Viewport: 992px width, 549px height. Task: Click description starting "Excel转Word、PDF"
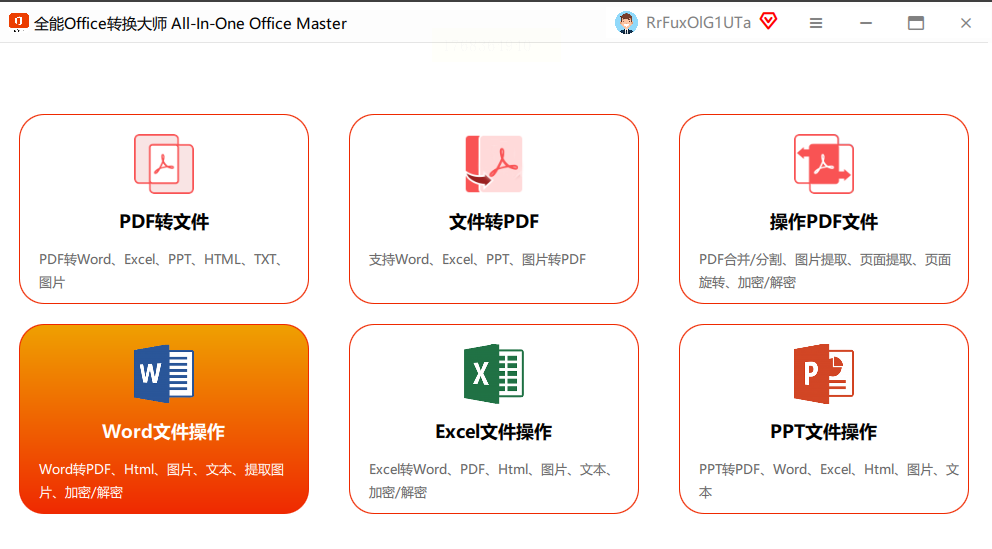[x=490, y=481]
